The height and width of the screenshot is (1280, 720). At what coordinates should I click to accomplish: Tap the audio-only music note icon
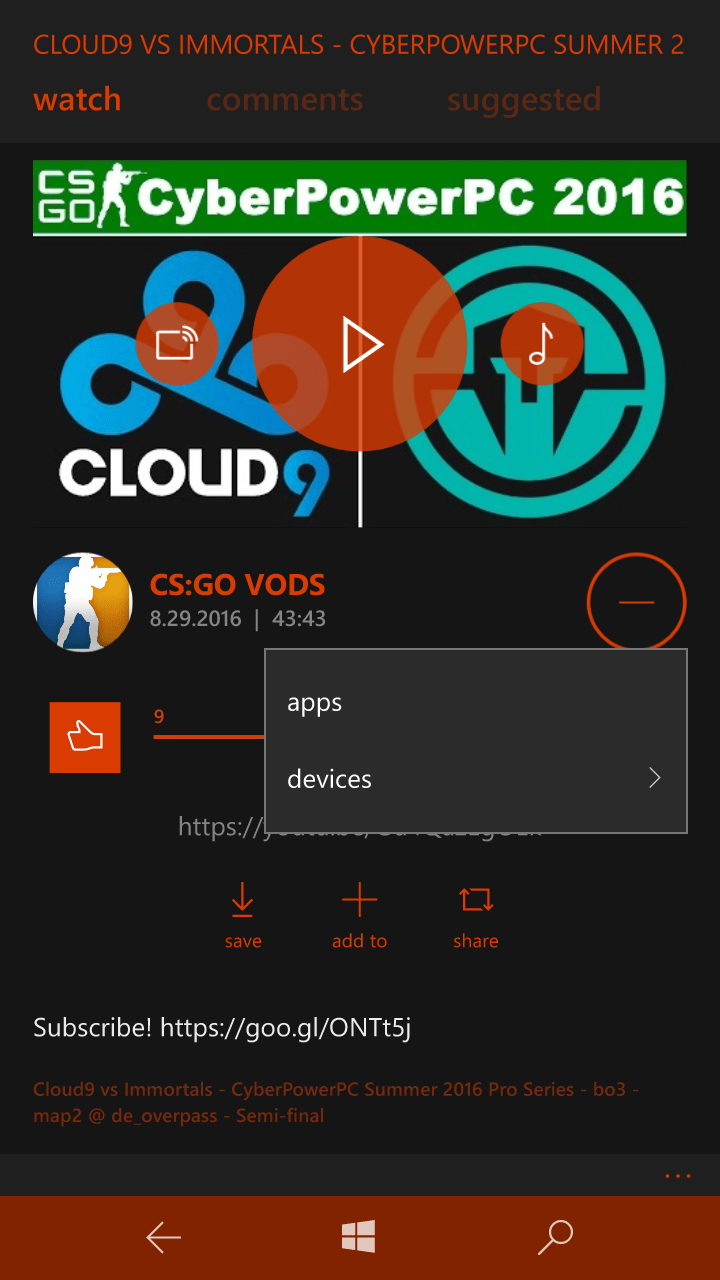click(x=541, y=344)
